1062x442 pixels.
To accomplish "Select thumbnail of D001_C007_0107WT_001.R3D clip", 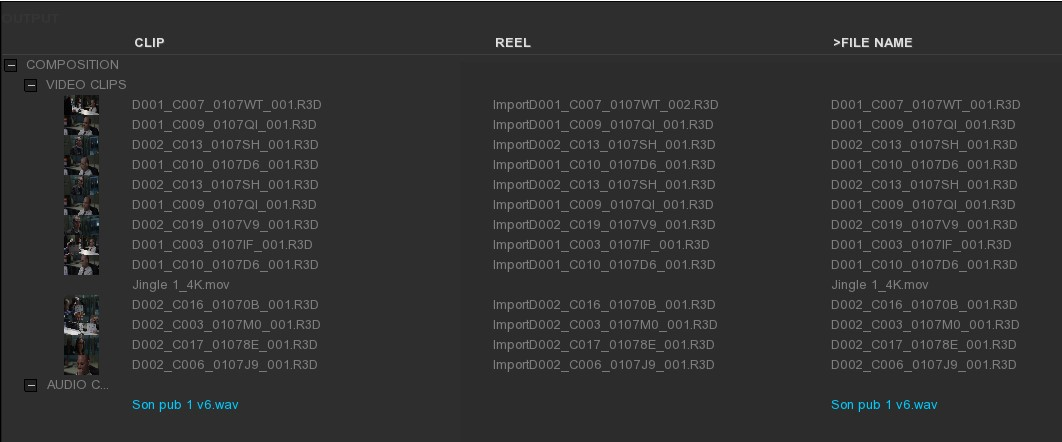I will pos(81,105).
